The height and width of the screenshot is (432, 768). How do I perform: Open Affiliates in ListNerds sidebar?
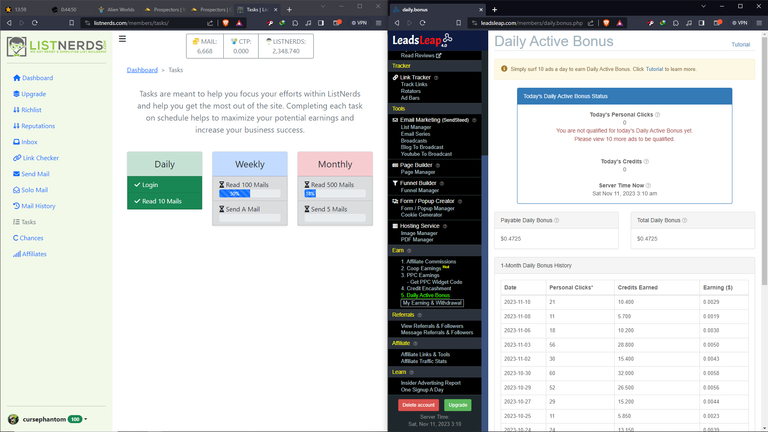pyautogui.click(x=29, y=254)
